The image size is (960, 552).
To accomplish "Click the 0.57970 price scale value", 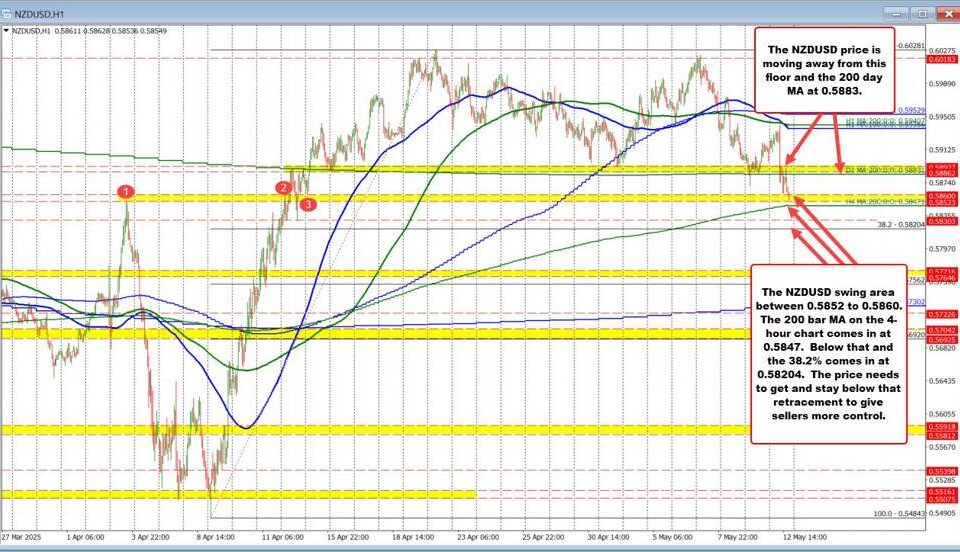I will pyautogui.click(x=942, y=249).
